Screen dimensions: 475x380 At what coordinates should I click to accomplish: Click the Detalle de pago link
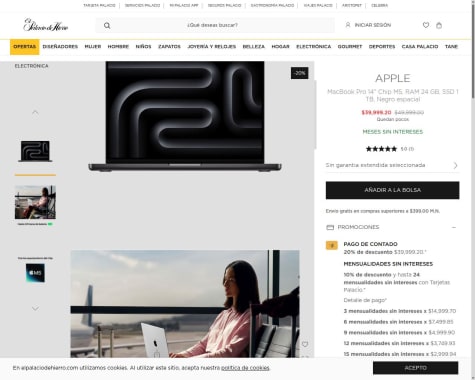click(x=365, y=300)
